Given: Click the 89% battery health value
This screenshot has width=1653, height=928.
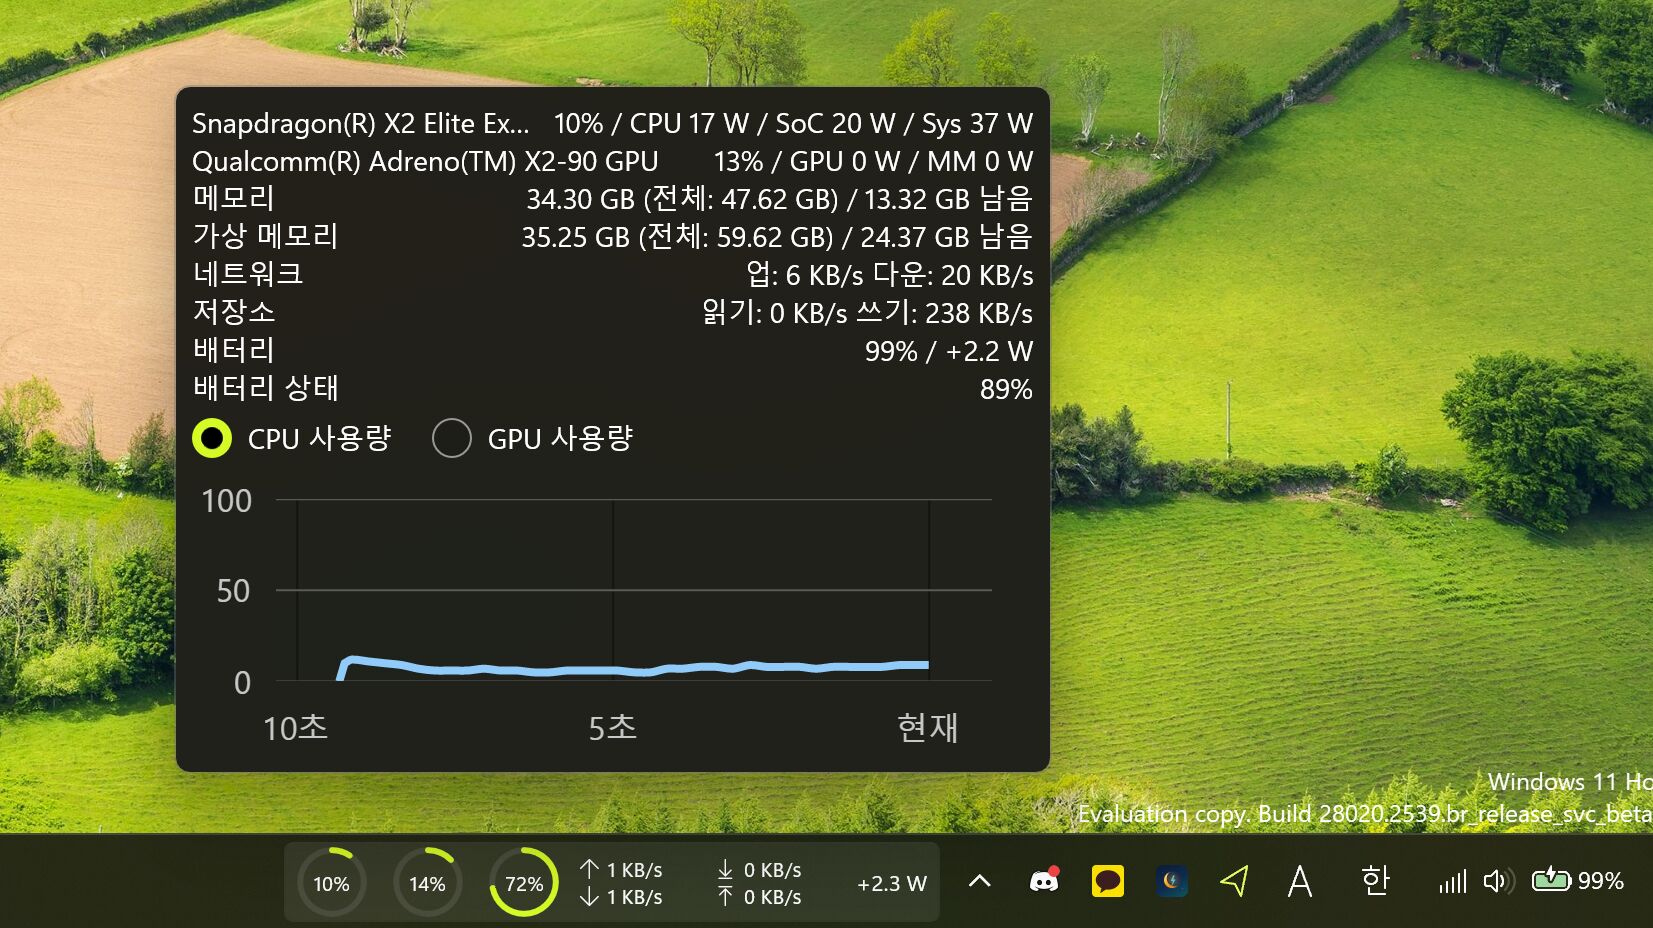Looking at the screenshot, I should point(1006,389).
